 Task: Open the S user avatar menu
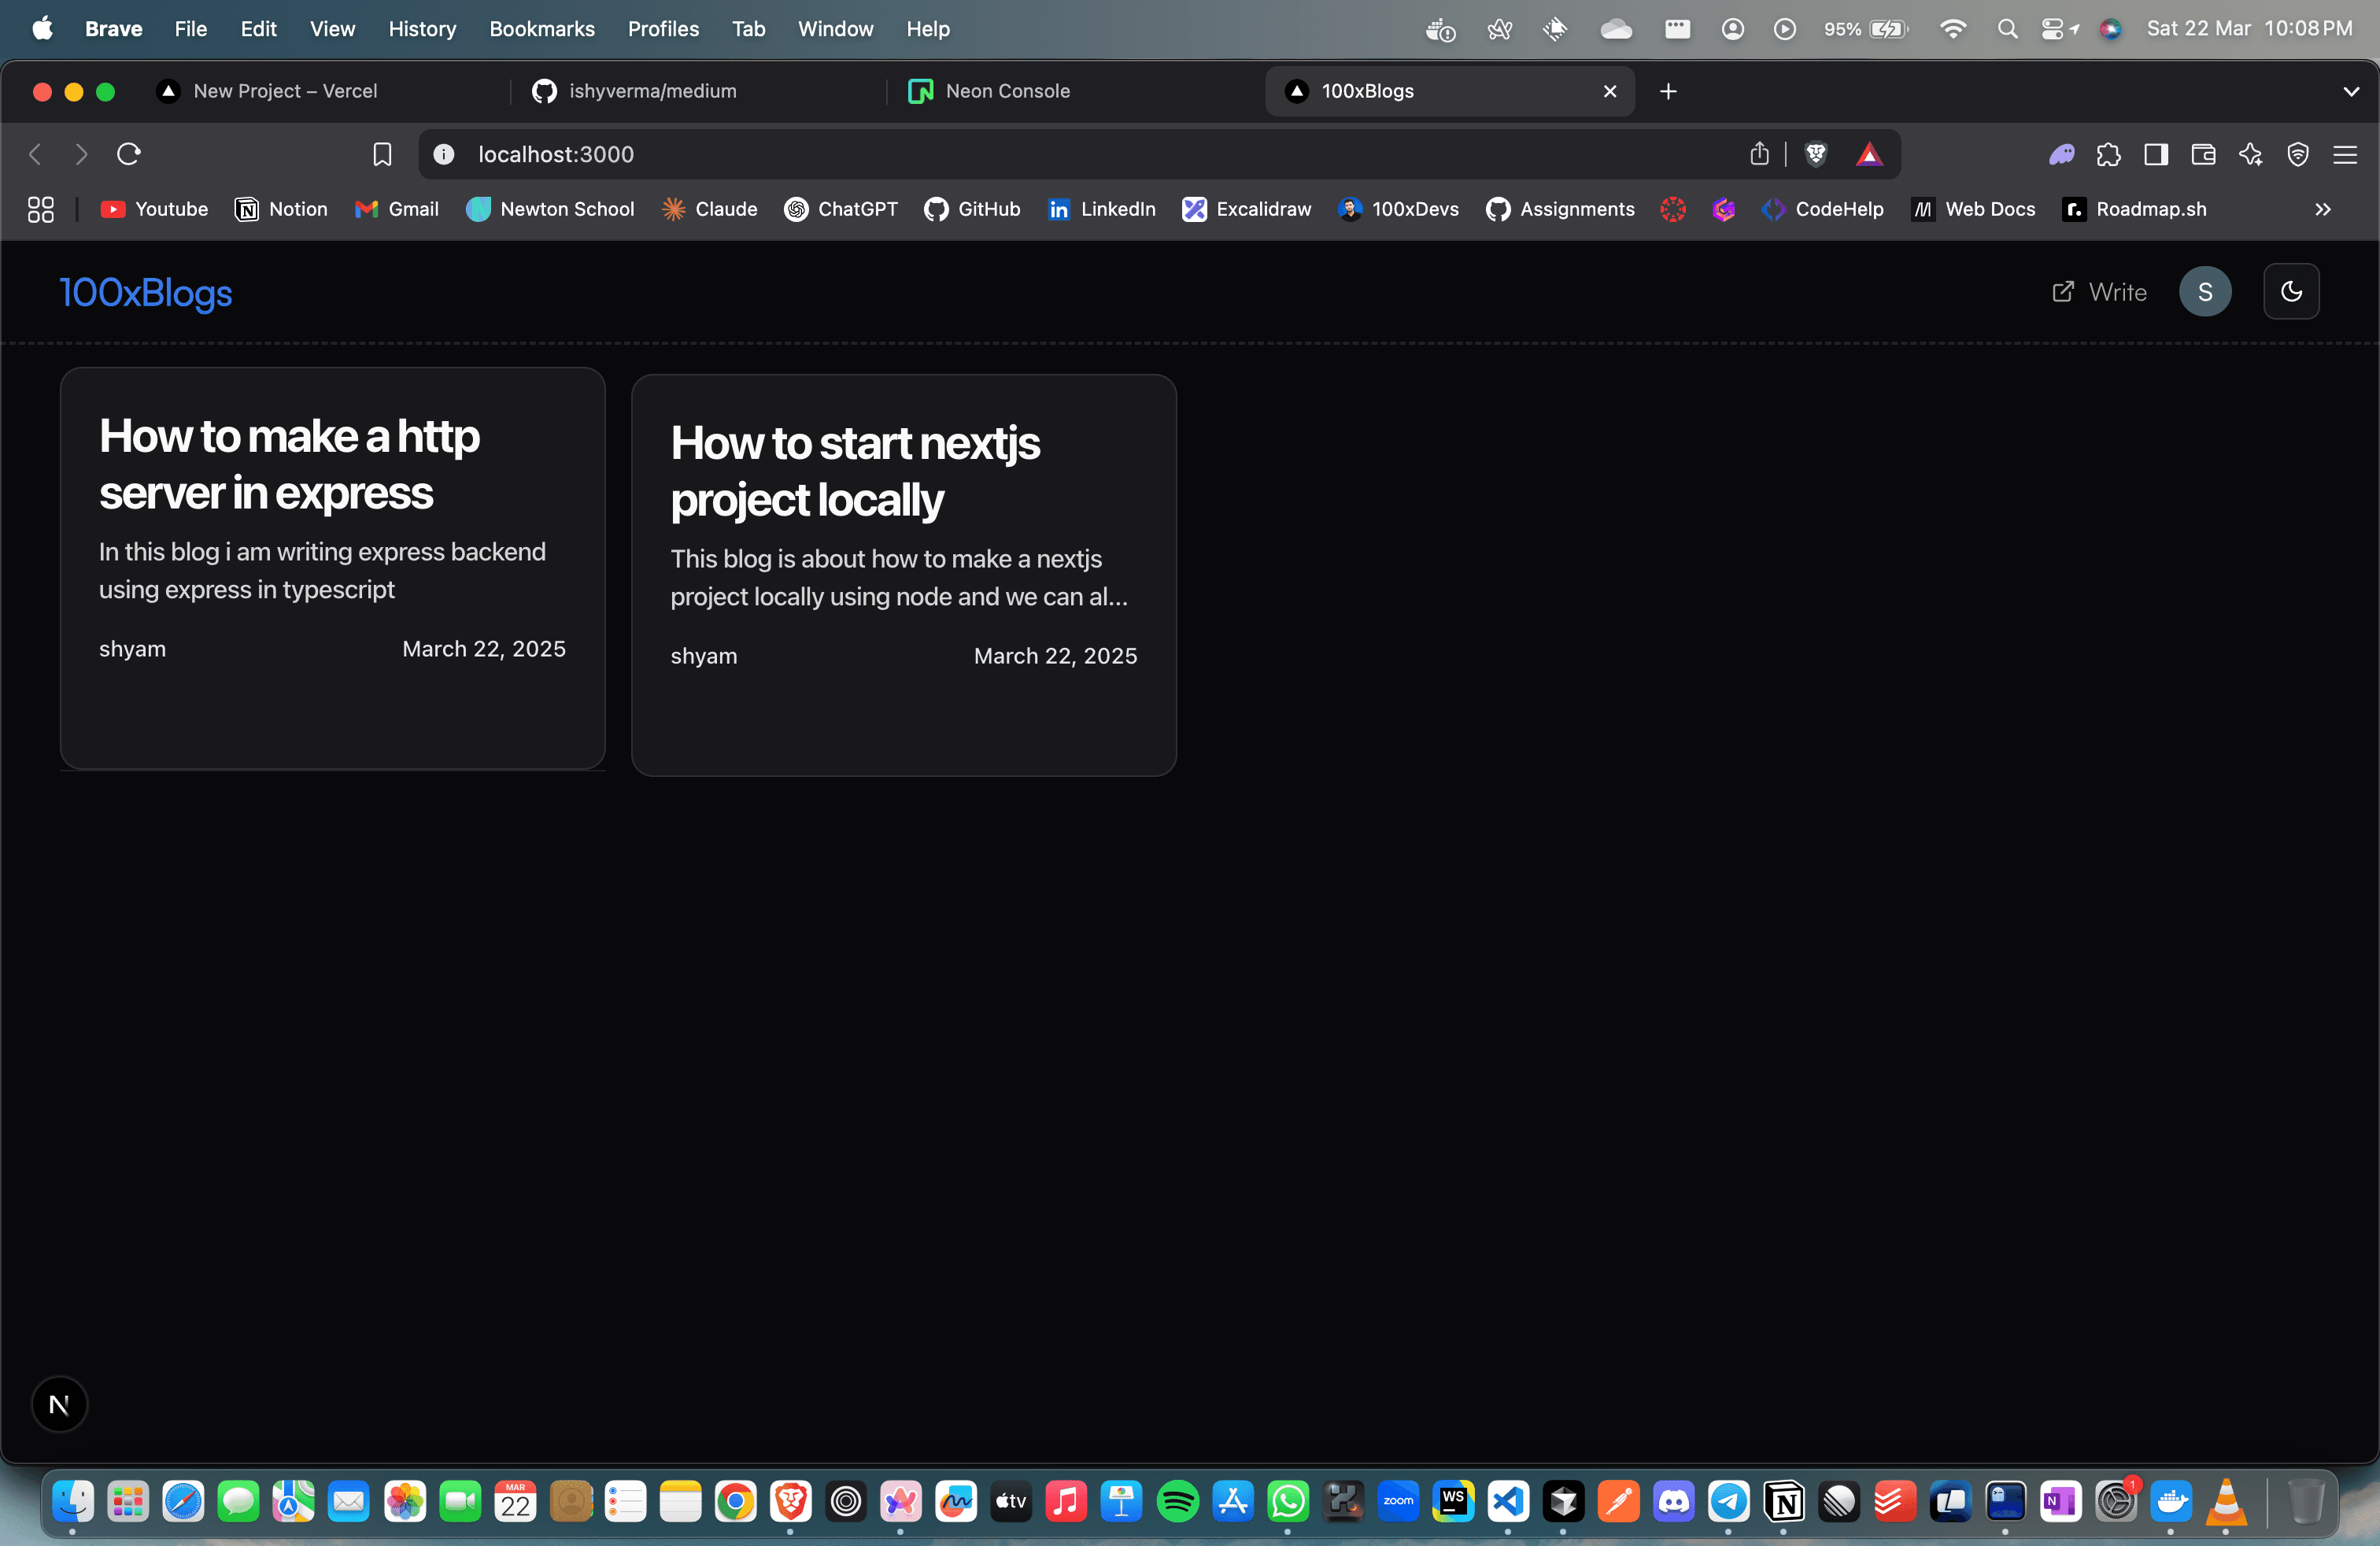coord(2205,292)
